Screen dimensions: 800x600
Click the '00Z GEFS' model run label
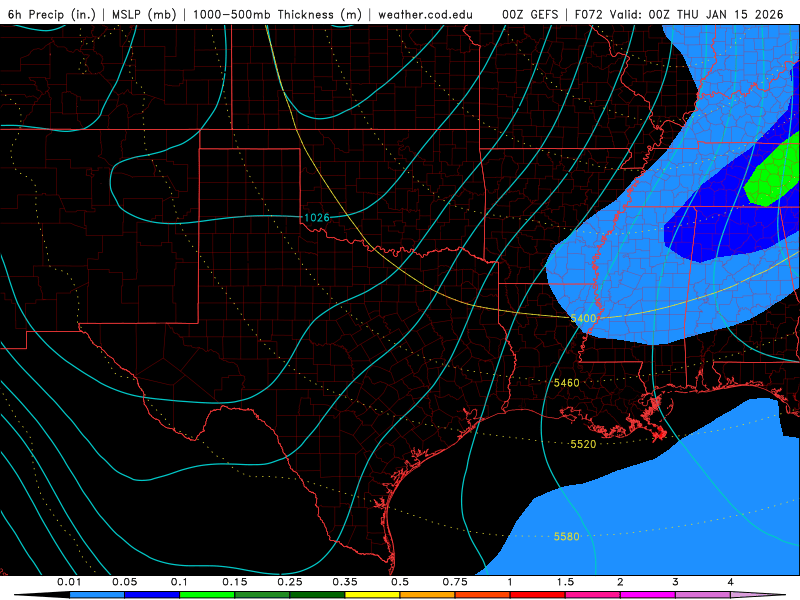531,14
